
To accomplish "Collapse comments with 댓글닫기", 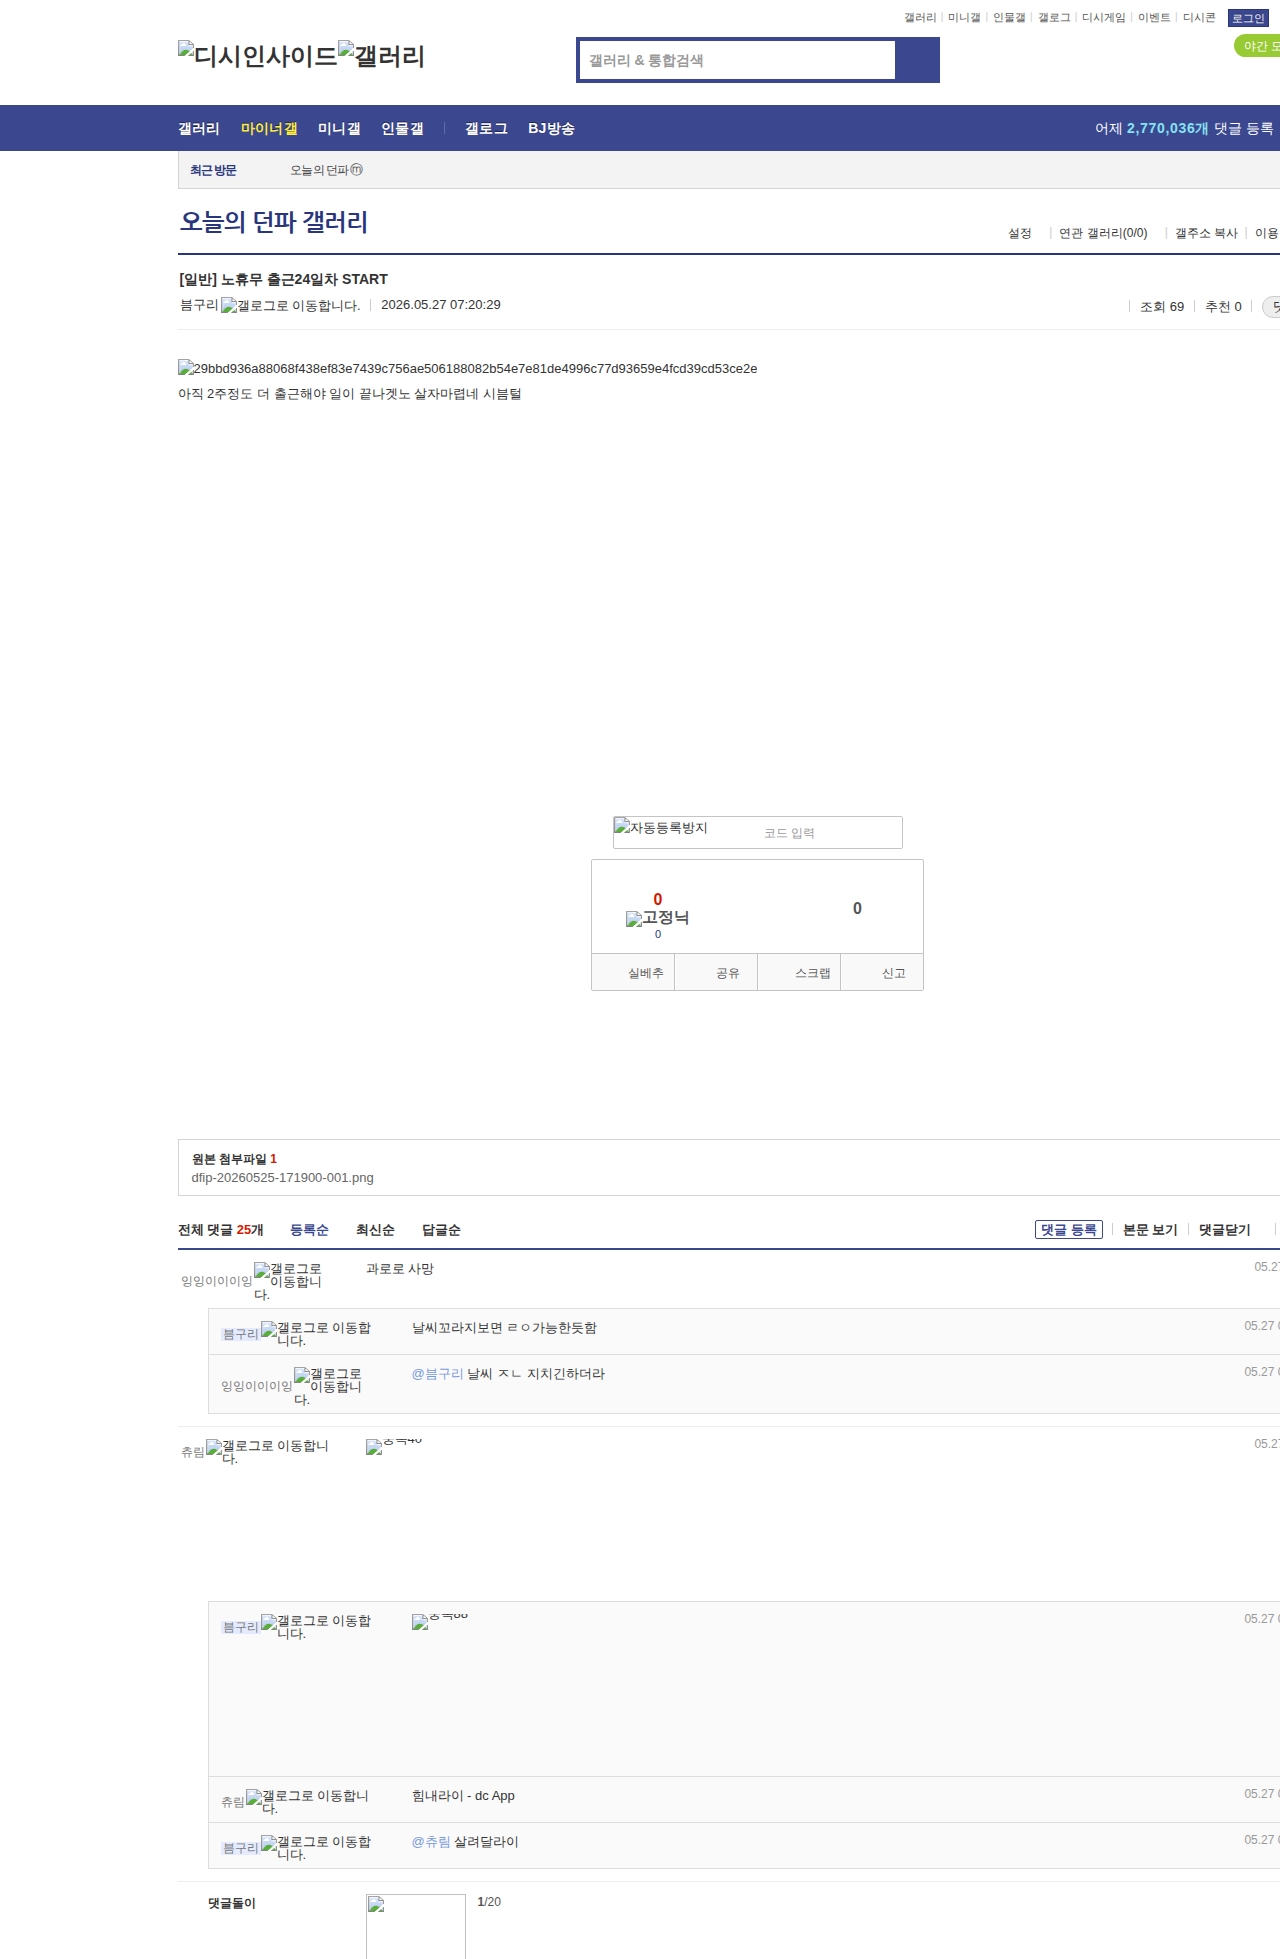I will tap(1225, 1230).
